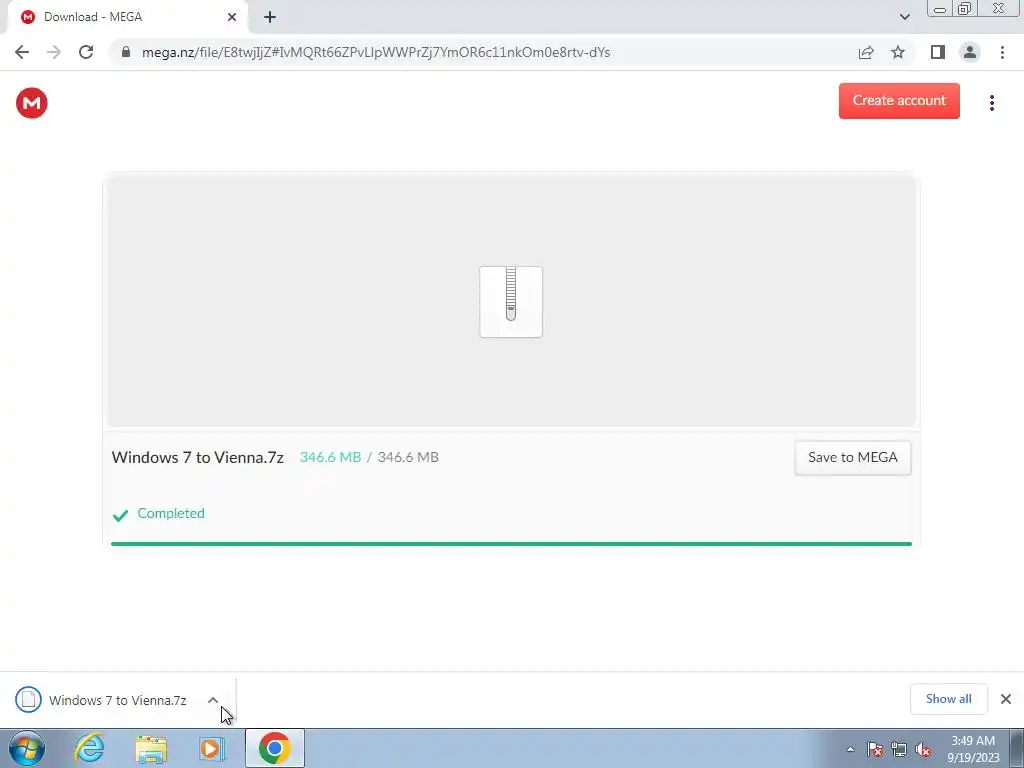The image size is (1024, 768).
Task: Click Action Center flag tray icon
Action: tap(874, 749)
